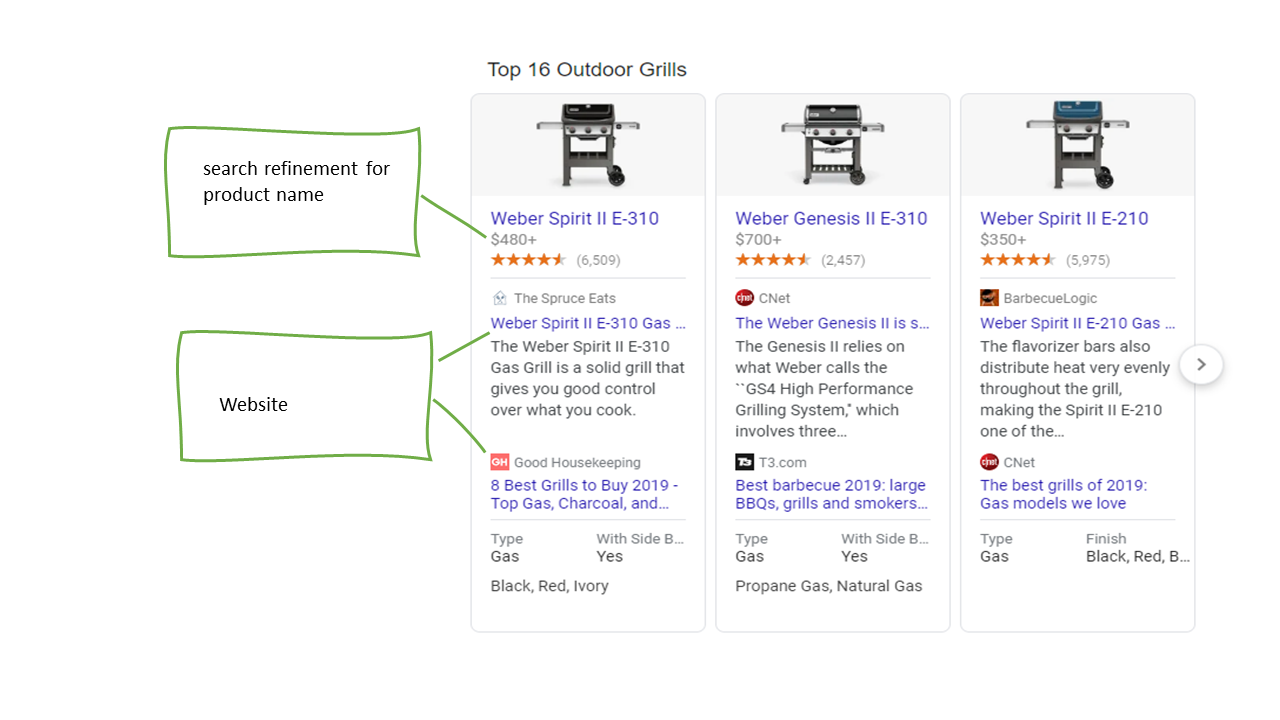Click Weber Spirit II E-310 grill image

tap(588, 145)
